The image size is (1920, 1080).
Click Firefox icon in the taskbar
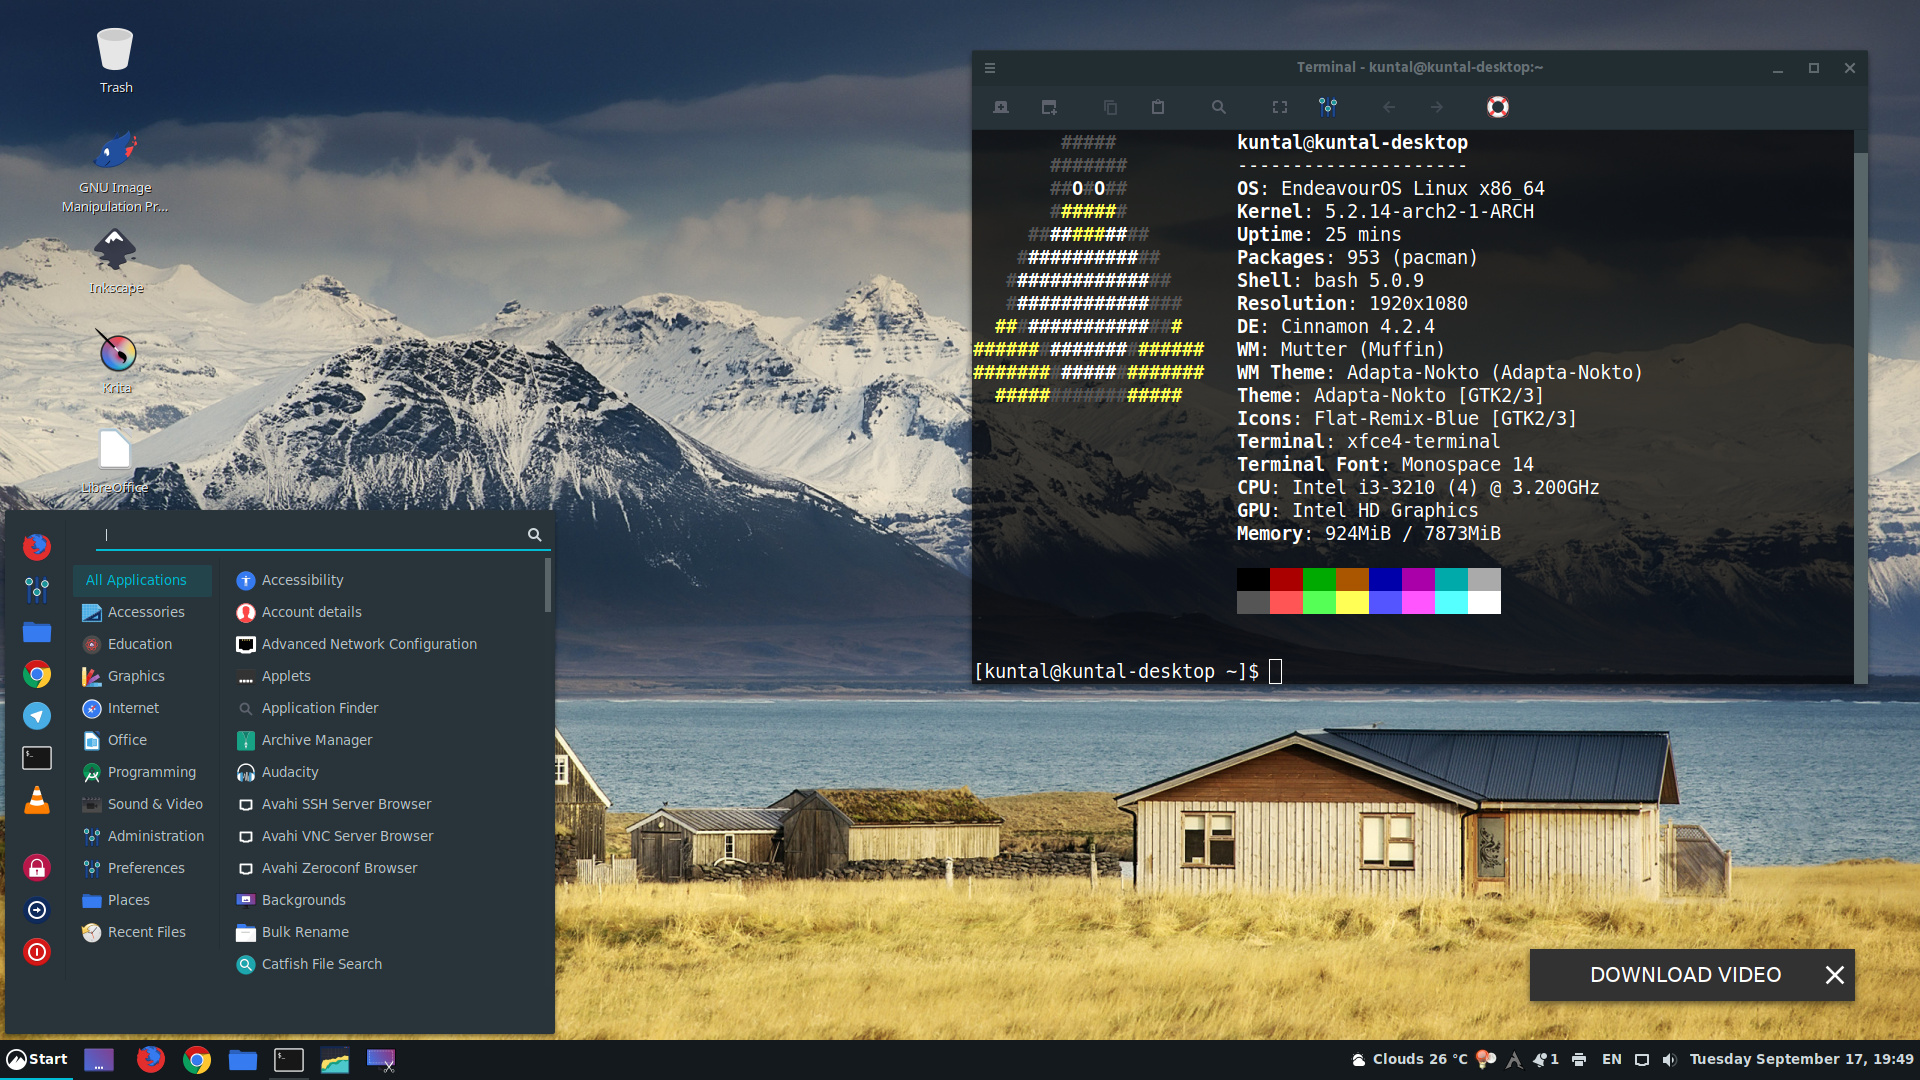click(x=151, y=1059)
